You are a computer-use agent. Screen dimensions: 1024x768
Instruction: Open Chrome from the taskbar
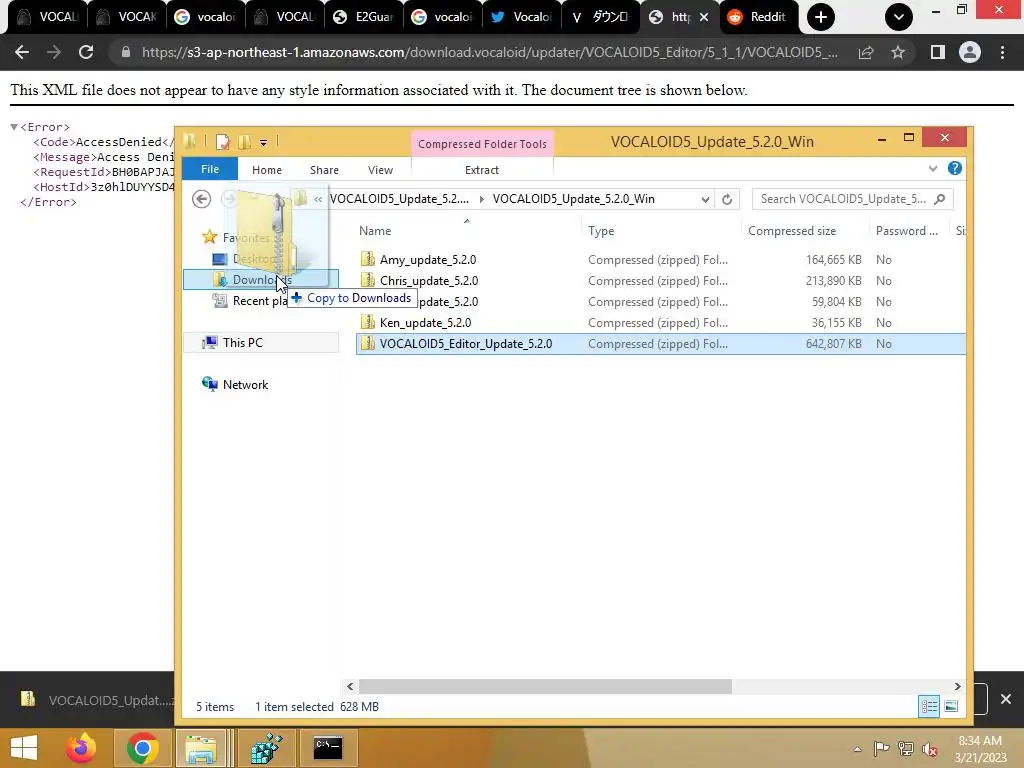(142, 748)
